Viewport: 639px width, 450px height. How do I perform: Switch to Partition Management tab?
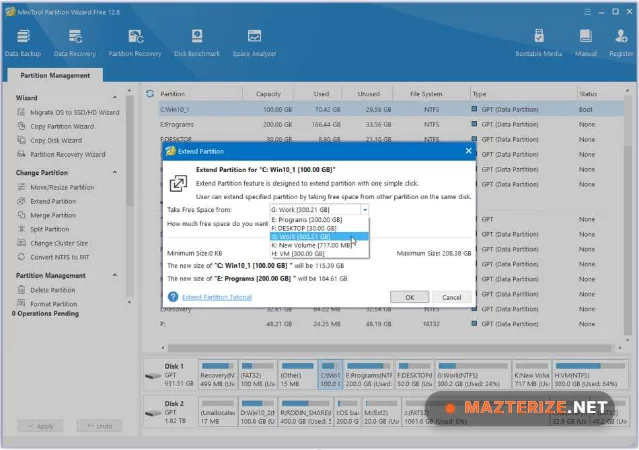(55, 75)
